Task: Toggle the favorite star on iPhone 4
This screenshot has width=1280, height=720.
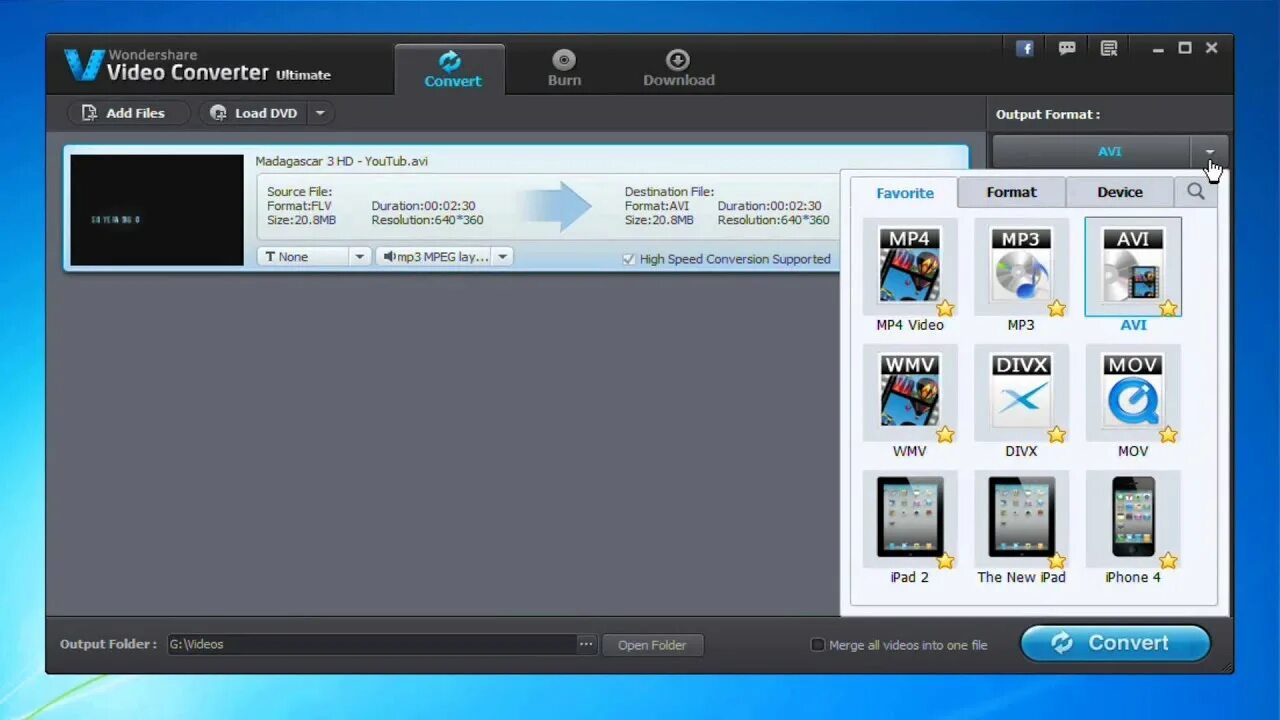Action: click(x=1168, y=560)
